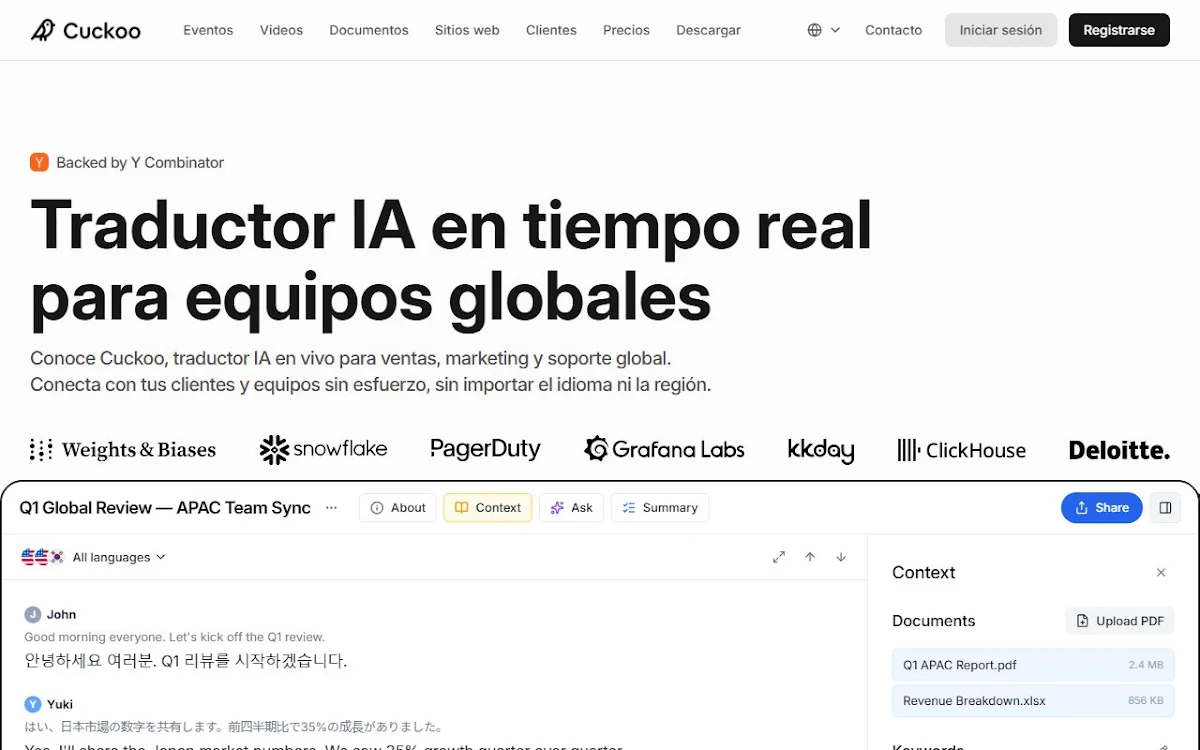
Task: Switch to the About tab
Action: [x=398, y=508]
